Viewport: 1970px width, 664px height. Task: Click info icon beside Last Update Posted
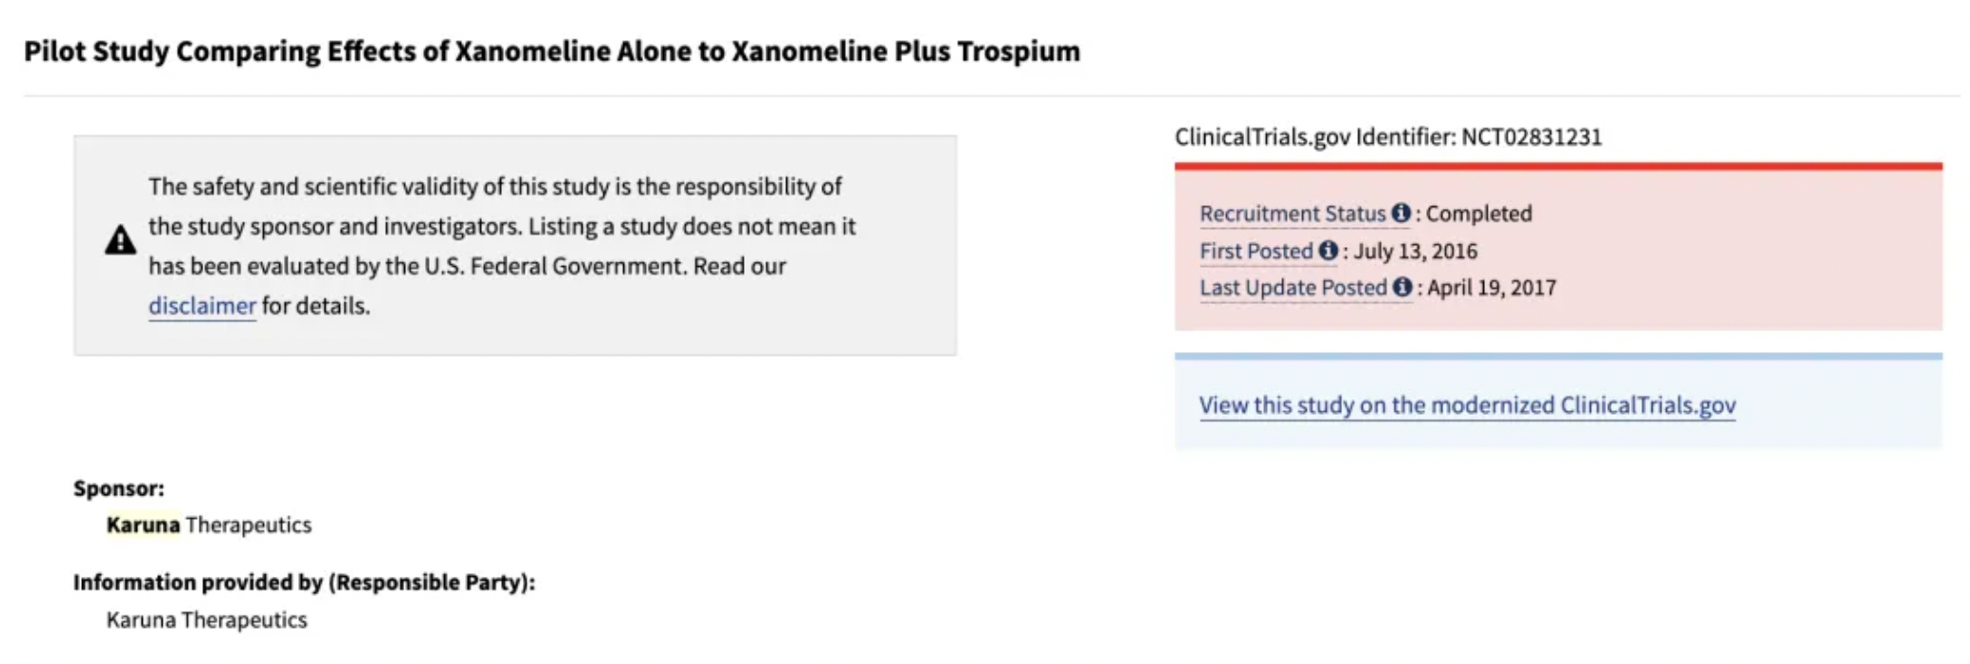coord(1403,288)
